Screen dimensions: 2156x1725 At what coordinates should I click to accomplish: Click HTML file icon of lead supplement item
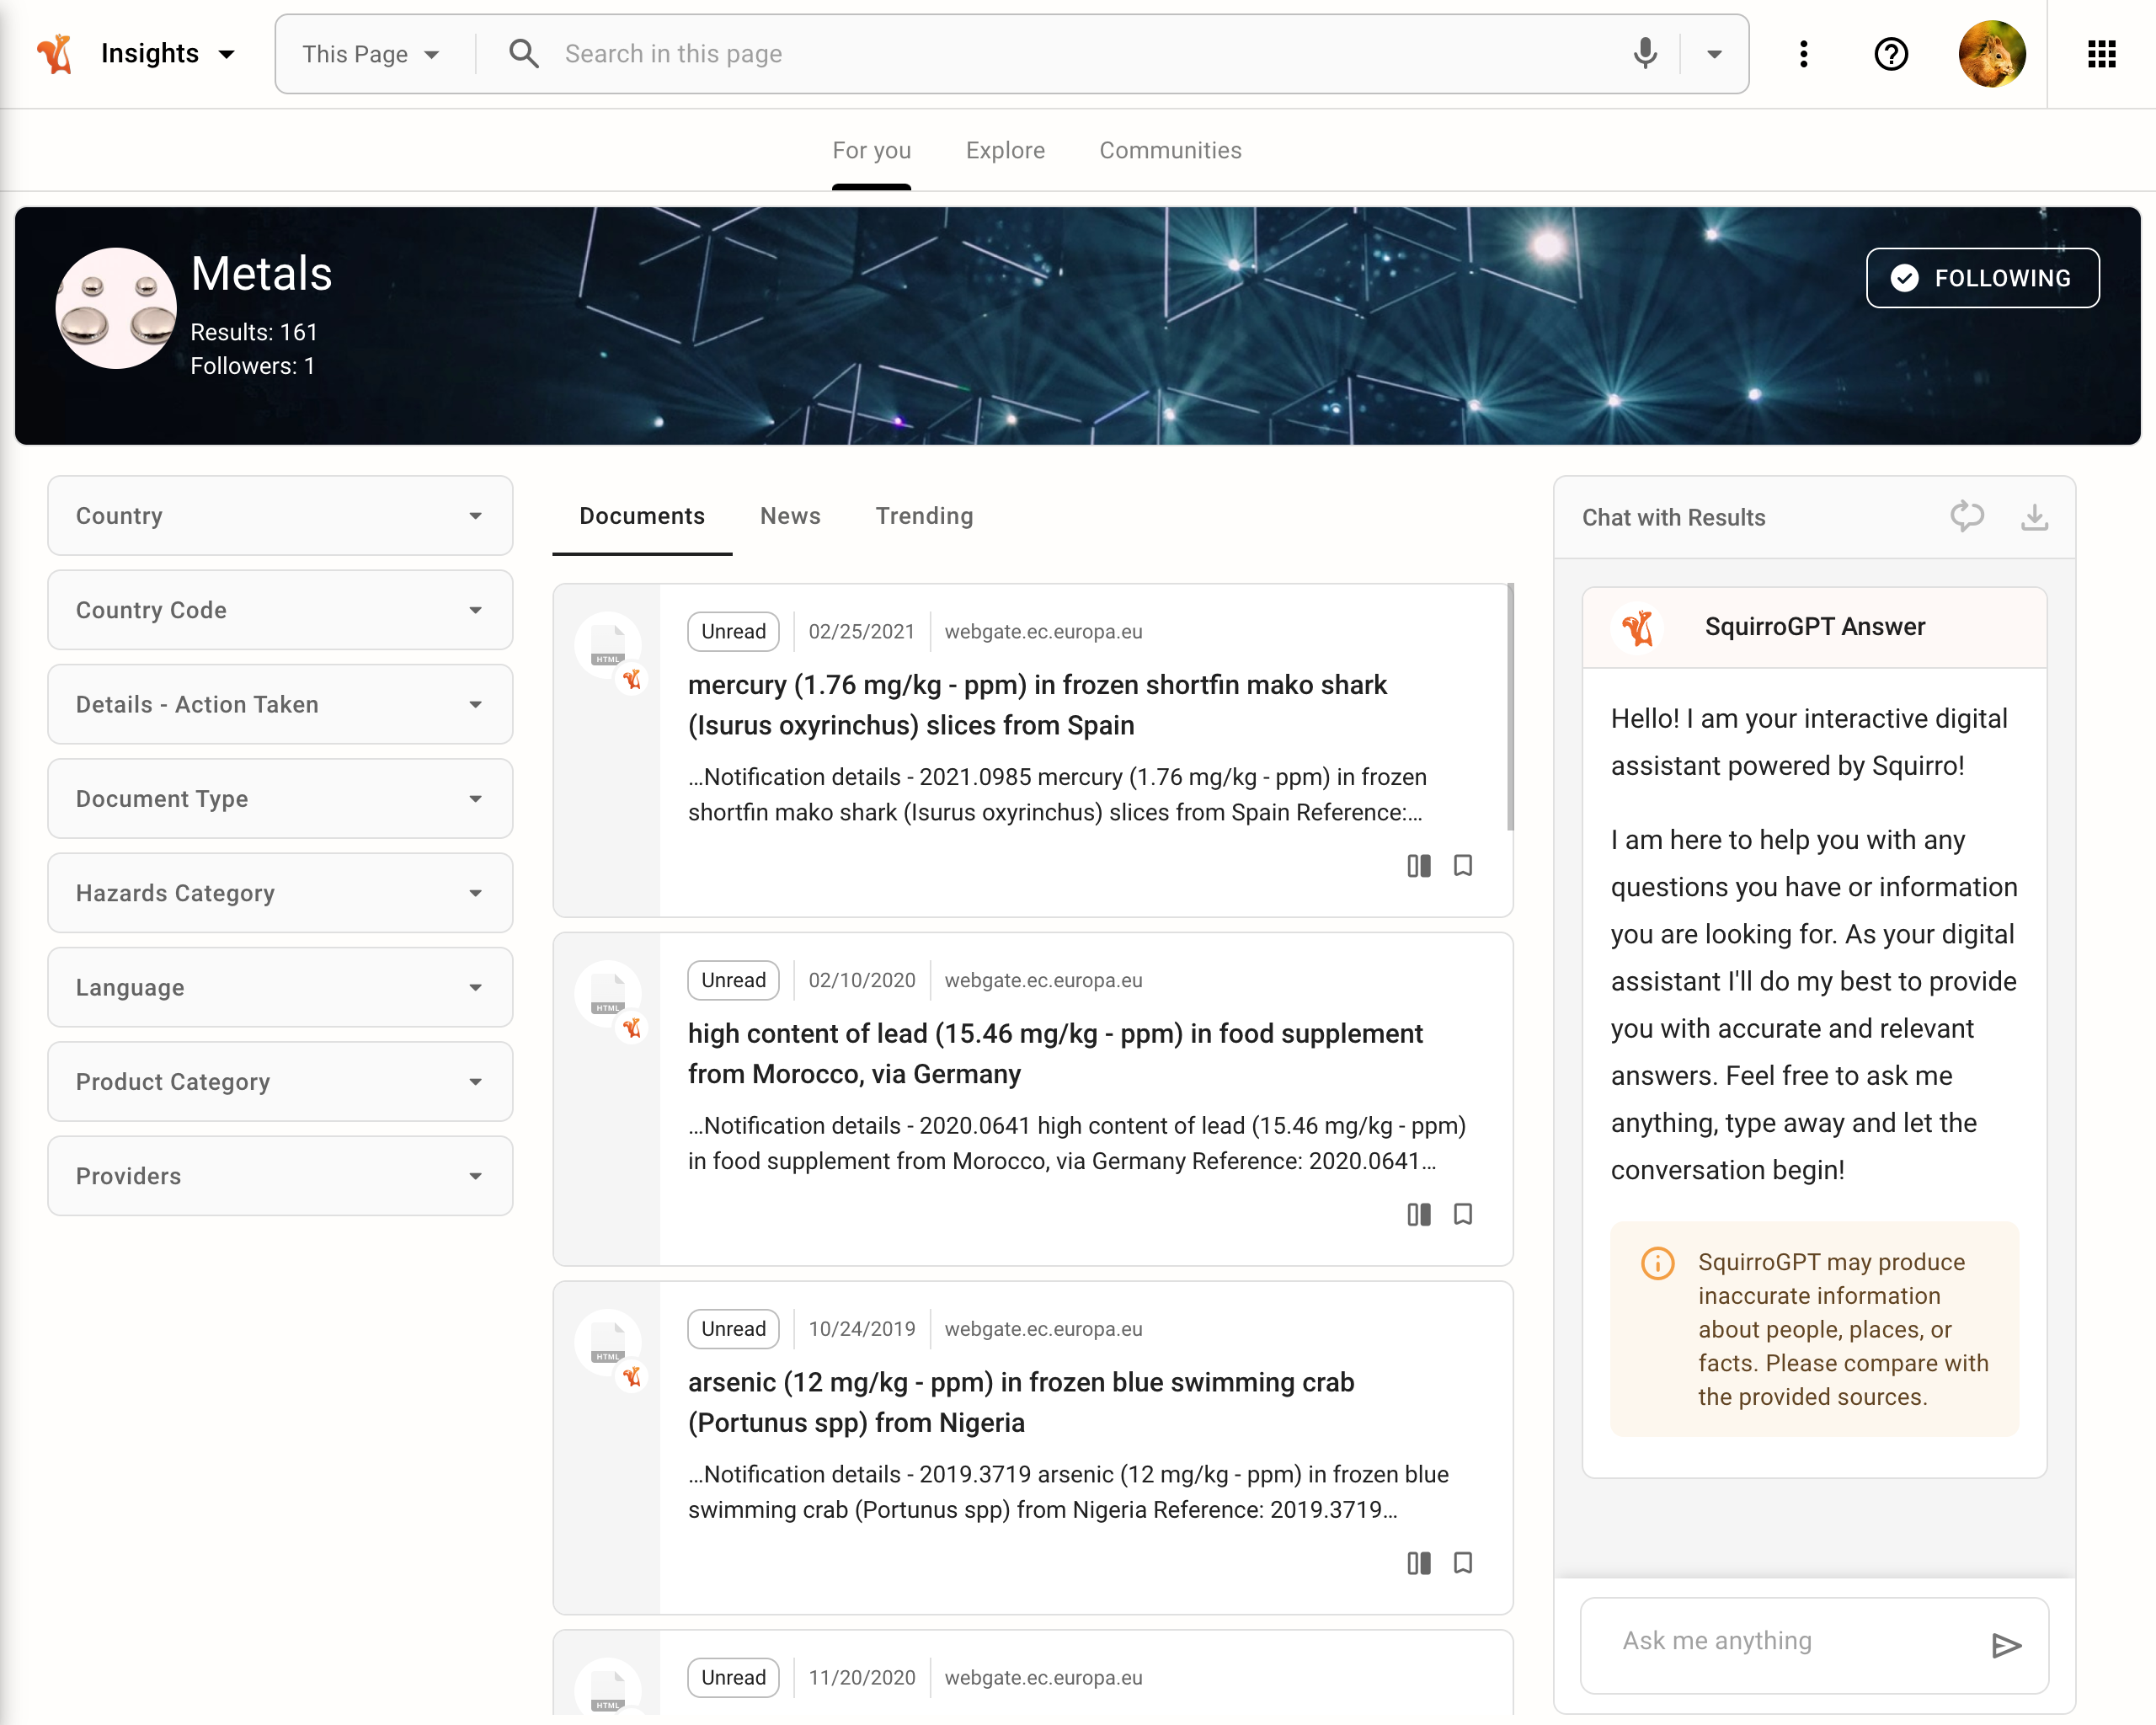coord(608,995)
